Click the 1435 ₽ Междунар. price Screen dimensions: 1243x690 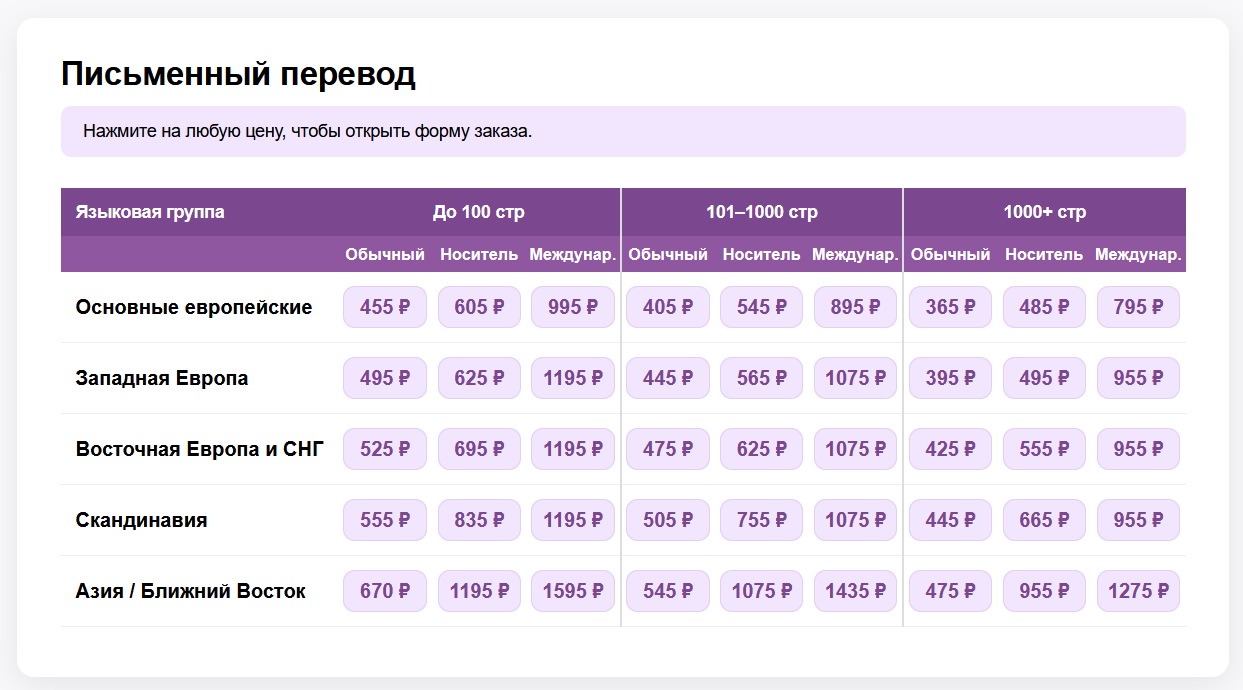[855, 591]
